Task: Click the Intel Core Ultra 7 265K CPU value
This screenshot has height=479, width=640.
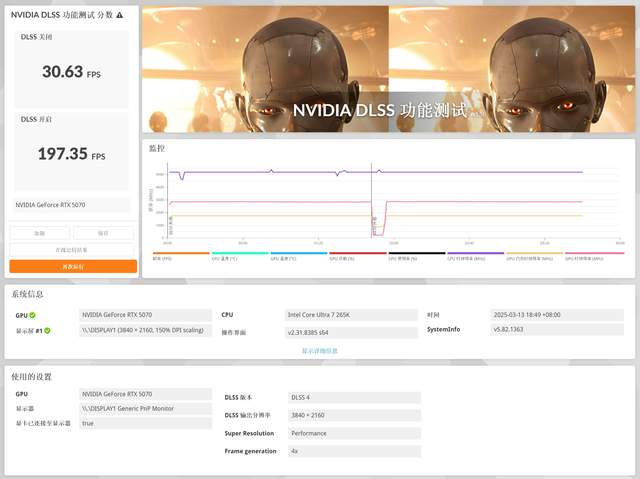Action: coord(351,315)
